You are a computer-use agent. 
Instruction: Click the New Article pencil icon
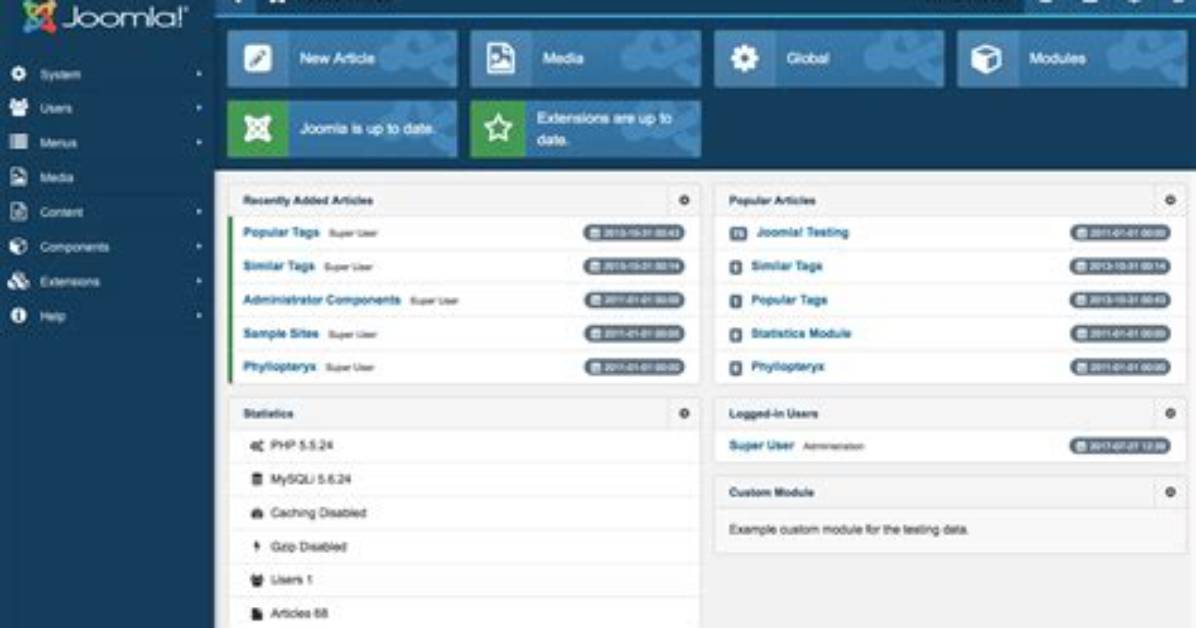click(258, 59)
